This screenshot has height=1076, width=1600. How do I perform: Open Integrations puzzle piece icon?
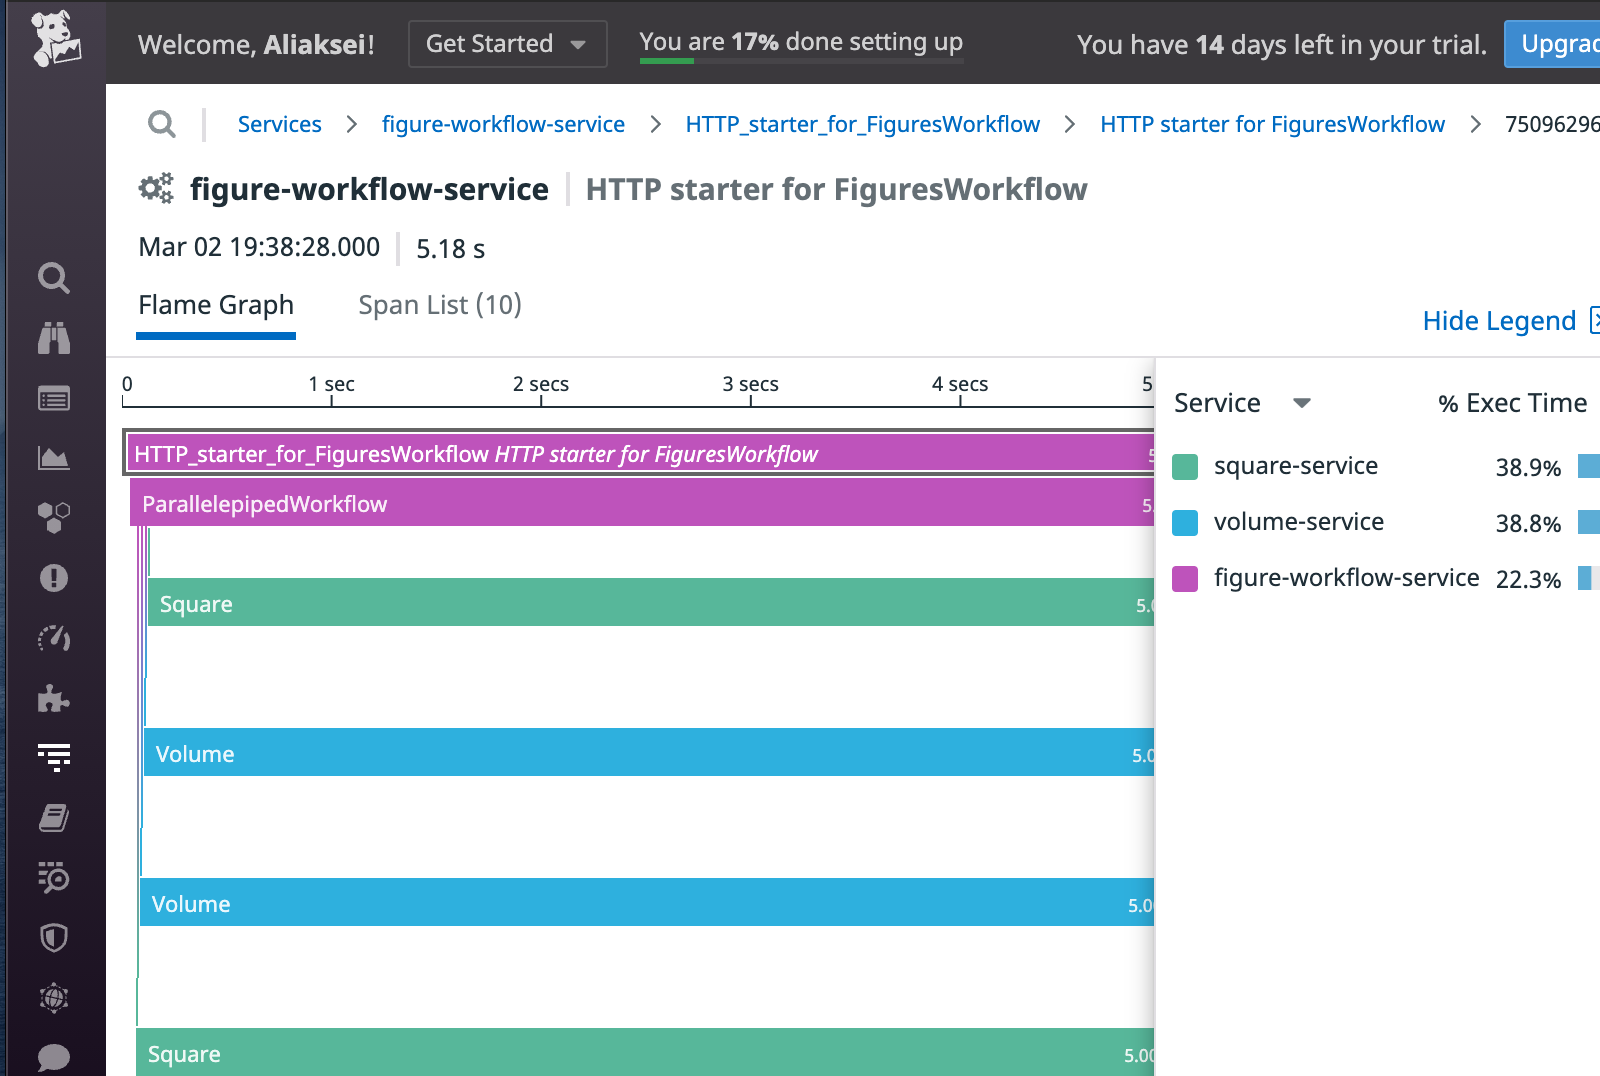[x=54, y=698]
